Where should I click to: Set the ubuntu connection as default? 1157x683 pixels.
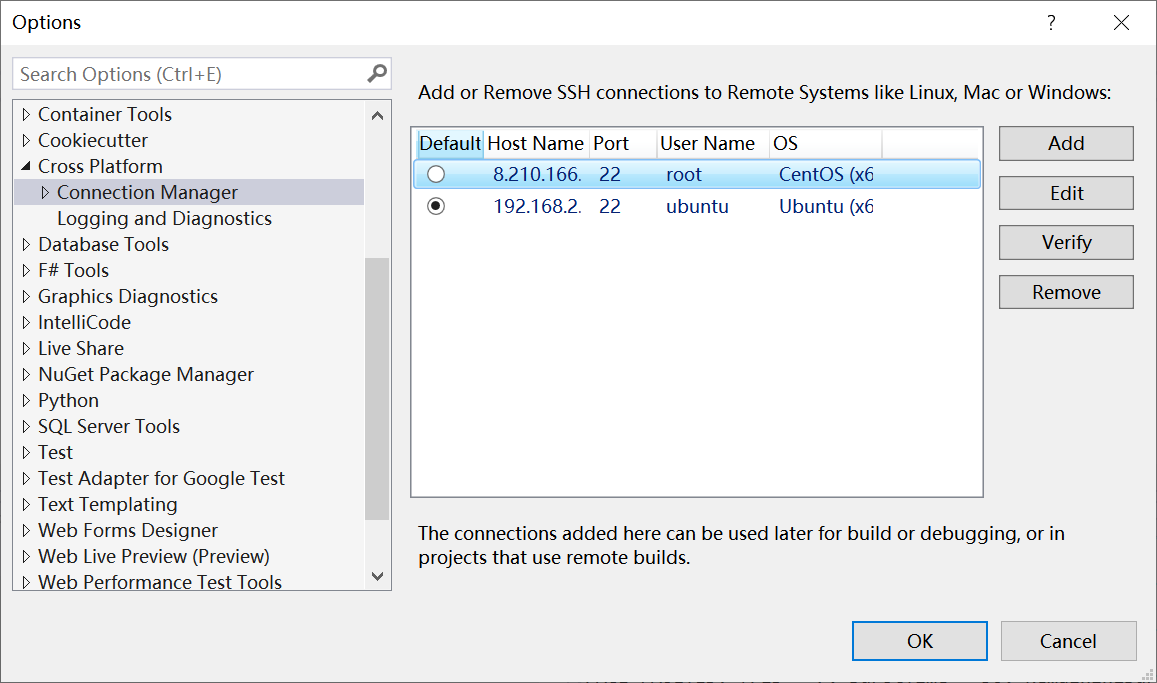(x=437, y=206)
